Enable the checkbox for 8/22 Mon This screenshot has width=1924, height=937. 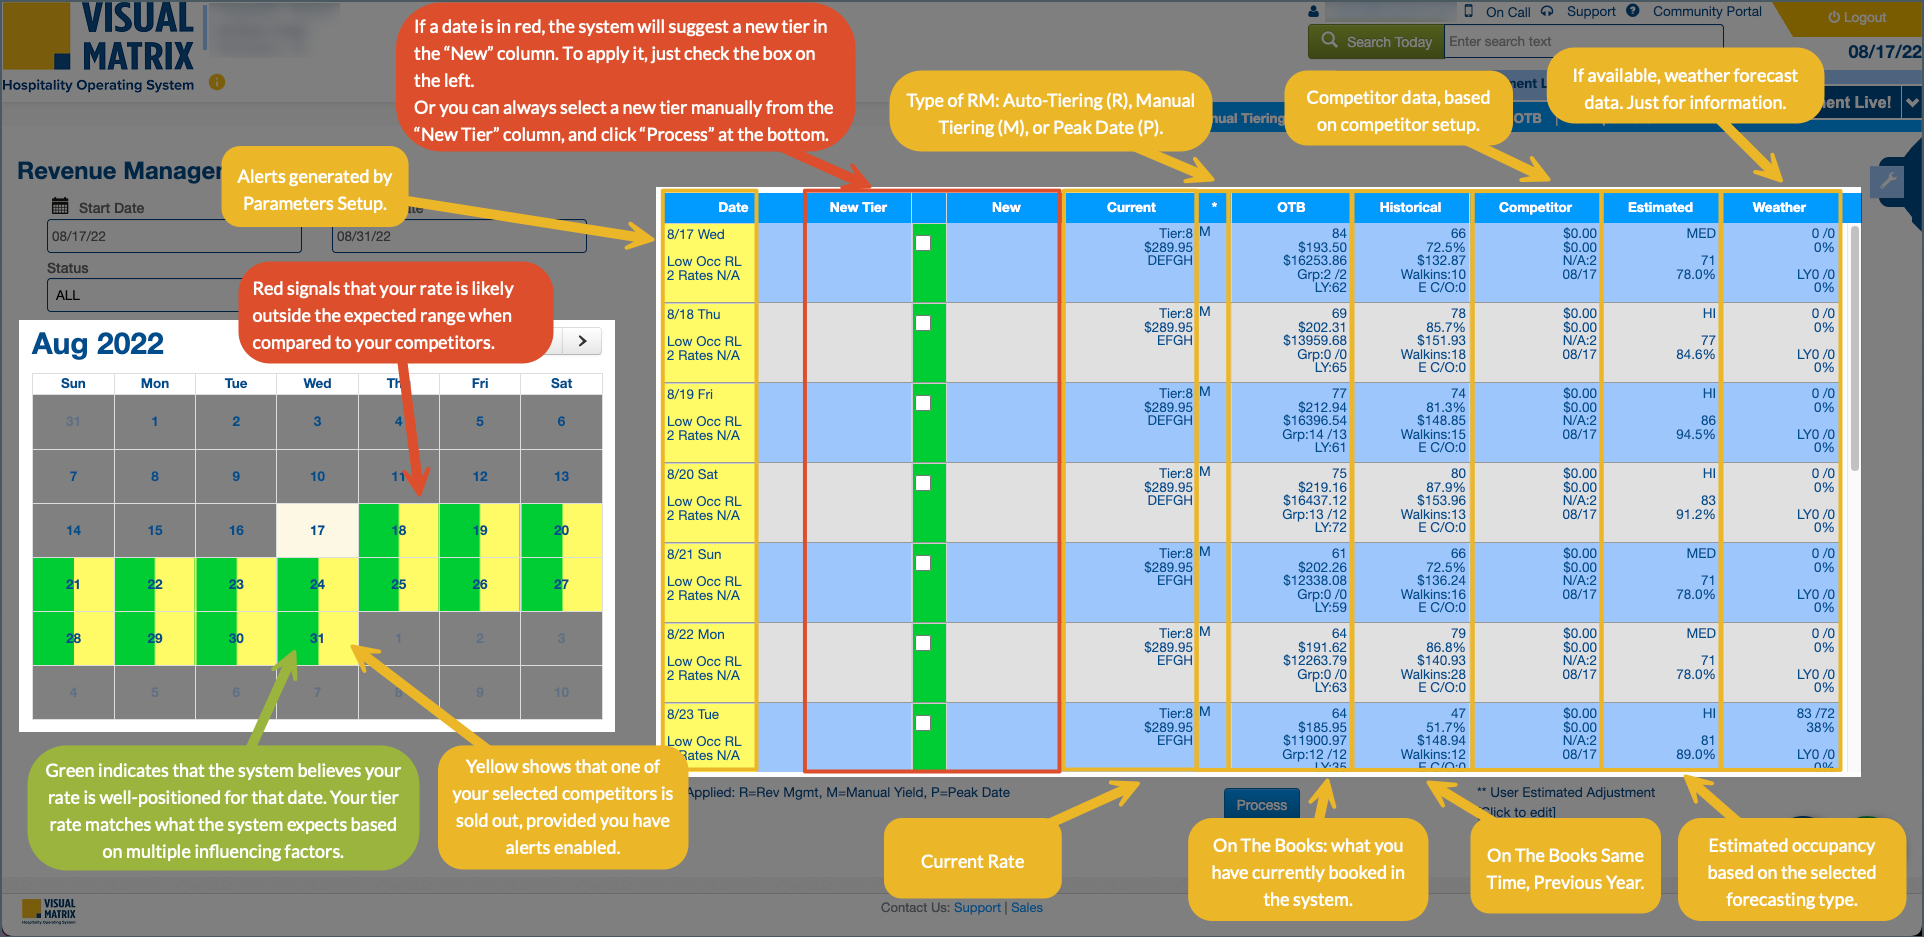point(923,643)
